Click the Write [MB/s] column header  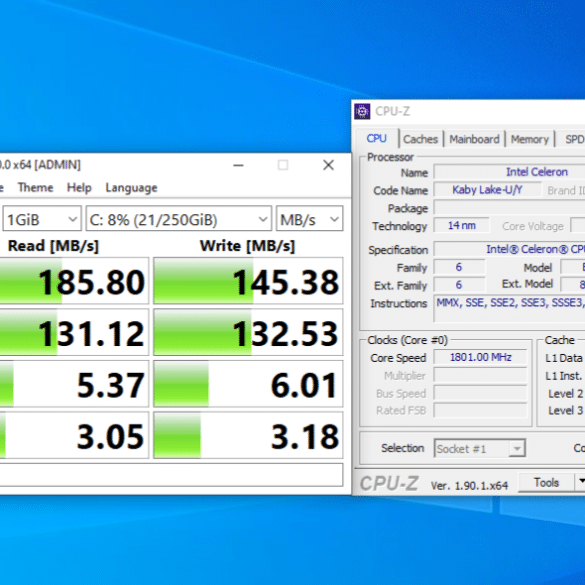[x=247, y=246]
